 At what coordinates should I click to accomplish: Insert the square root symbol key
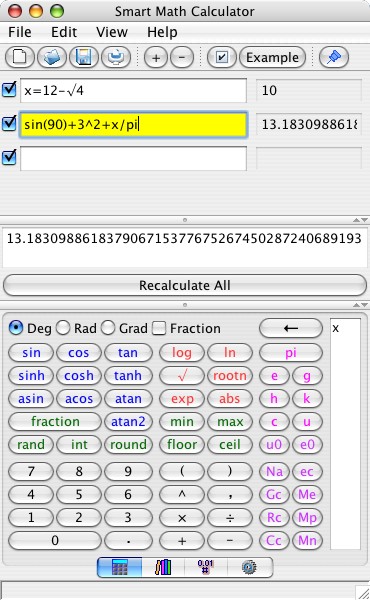(x=182, y=376)
